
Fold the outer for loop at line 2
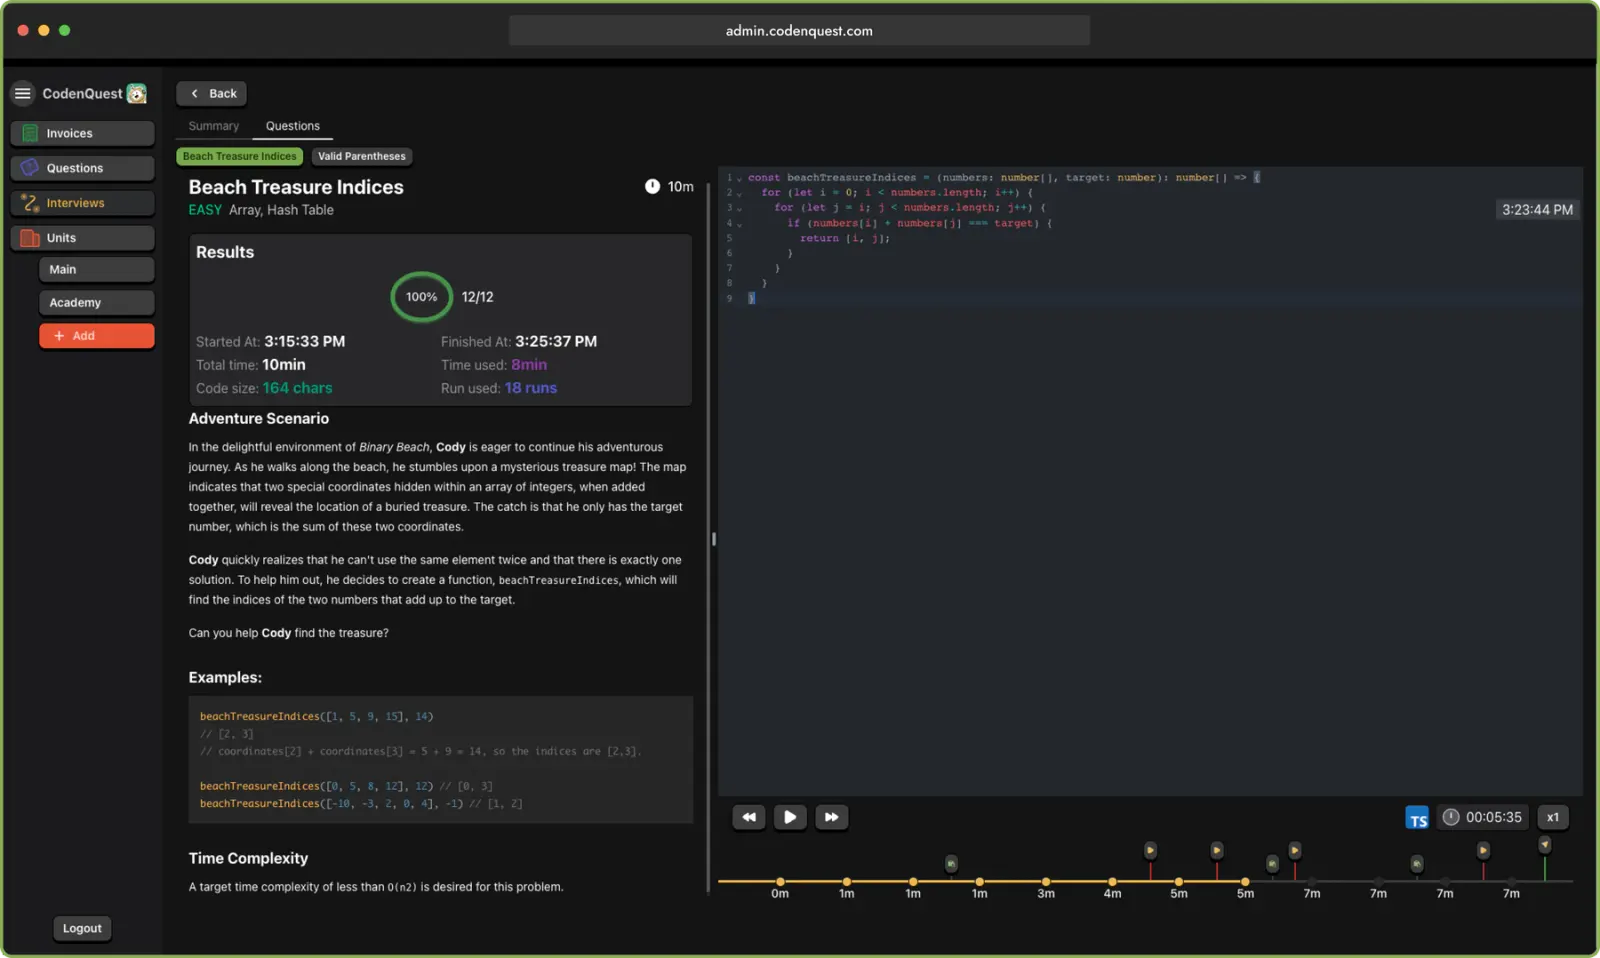tap(740, 193)
